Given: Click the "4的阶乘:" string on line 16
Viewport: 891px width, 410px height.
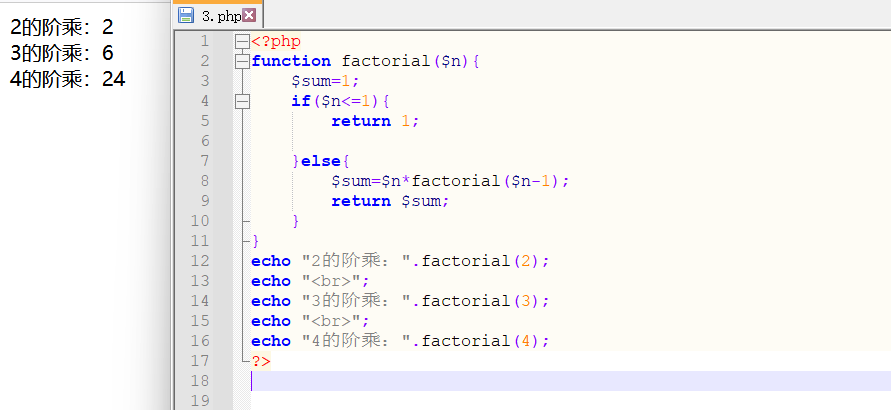Looking at the screenshot, I should (x=356, y=341).
